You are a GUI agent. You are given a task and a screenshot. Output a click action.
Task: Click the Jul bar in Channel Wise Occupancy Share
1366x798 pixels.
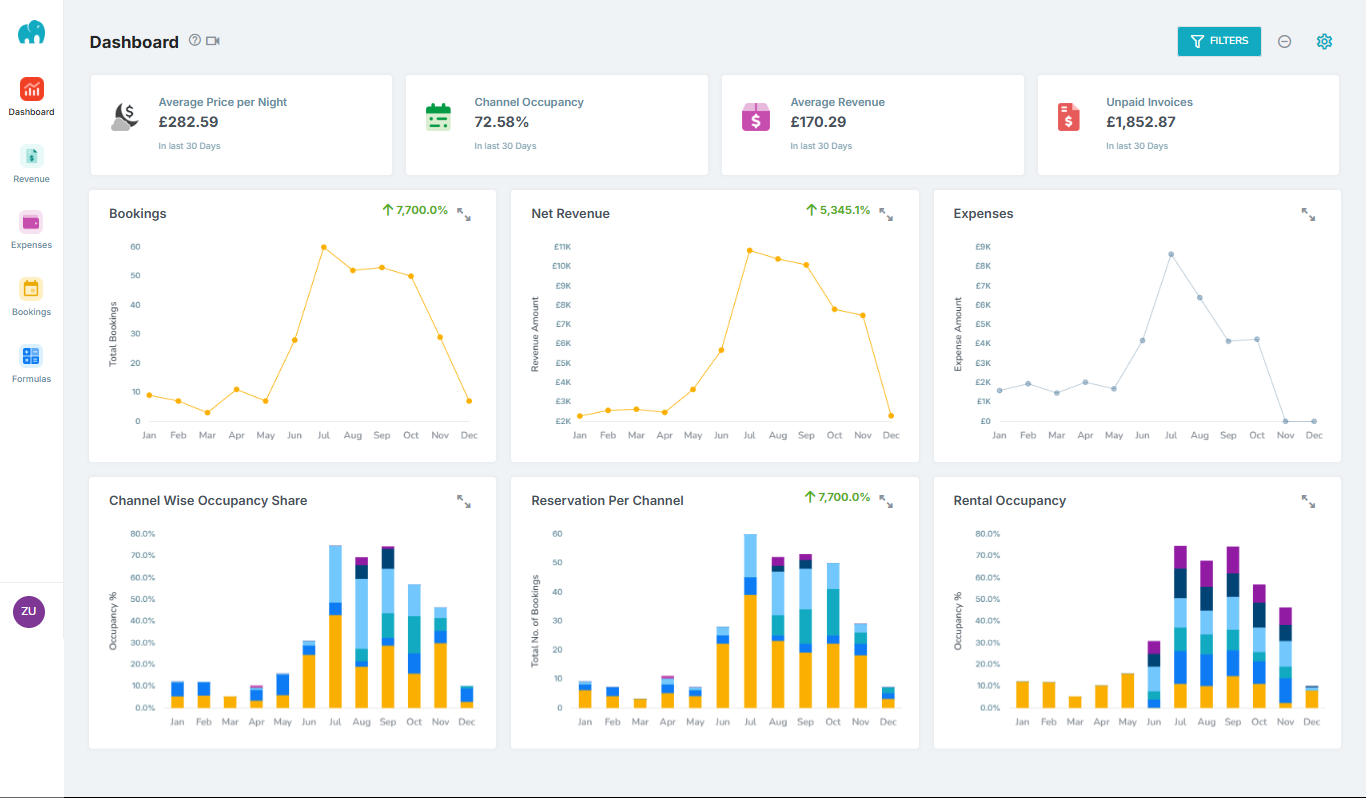click(335, 627)
